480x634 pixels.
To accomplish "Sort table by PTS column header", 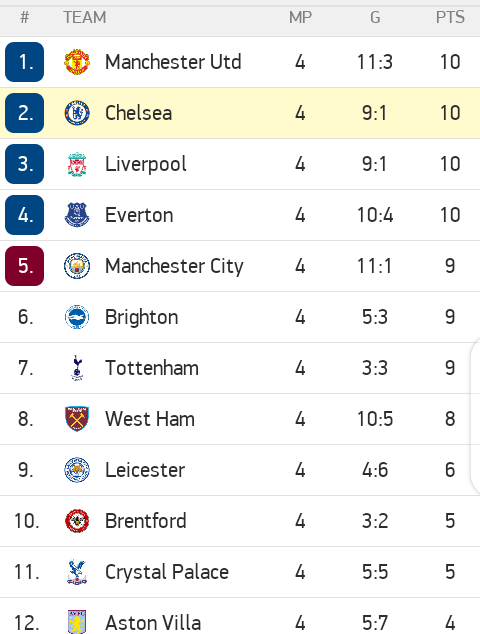I will (450, 17).
